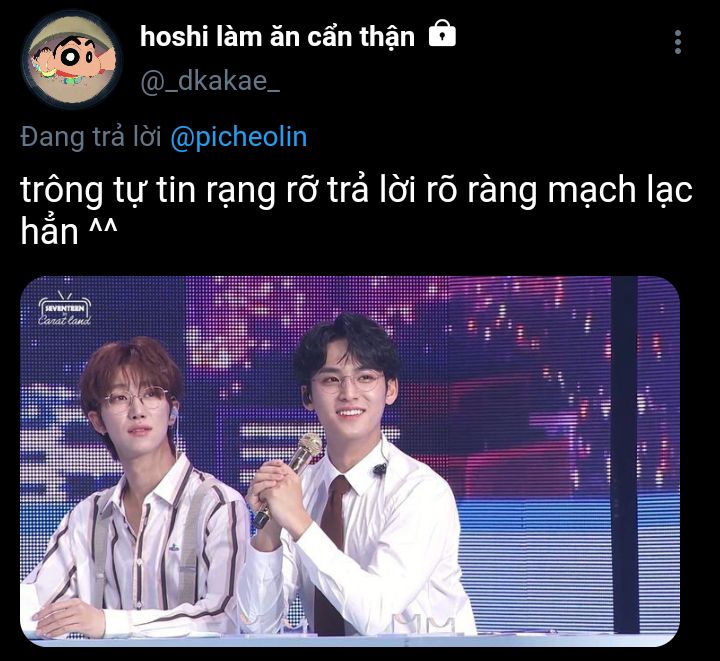Open the @picheolin mention link
This screenshot has height=661, width=720.
239,137
